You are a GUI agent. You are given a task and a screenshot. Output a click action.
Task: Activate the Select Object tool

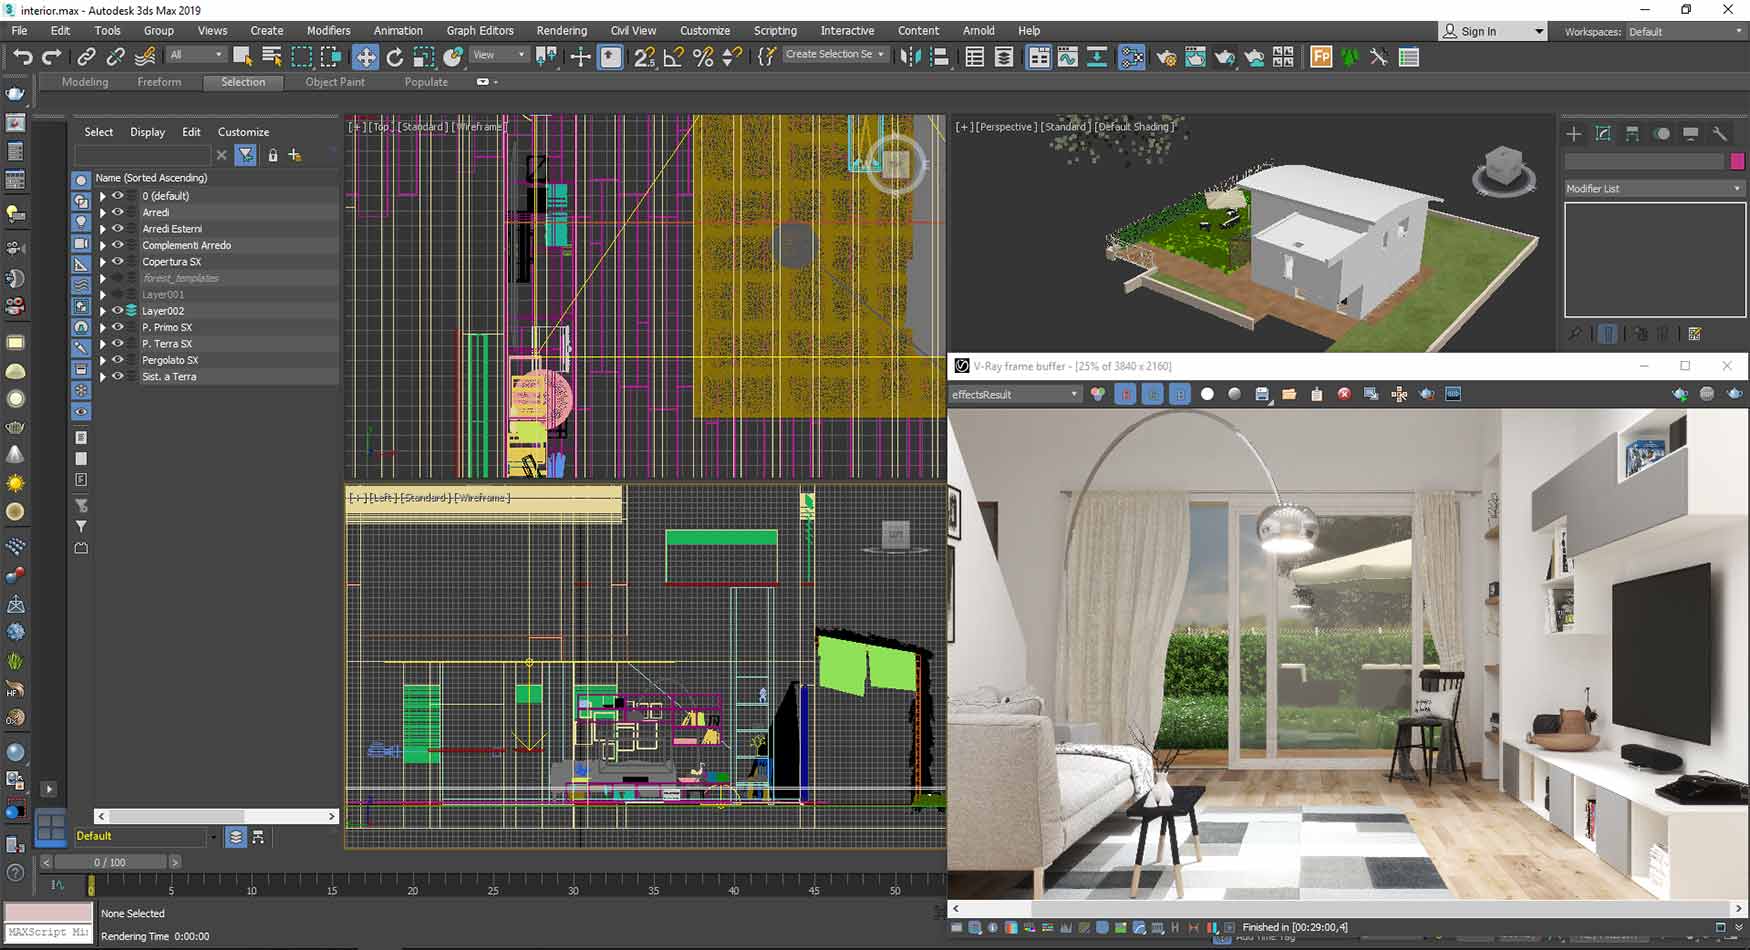coord(242,57)
